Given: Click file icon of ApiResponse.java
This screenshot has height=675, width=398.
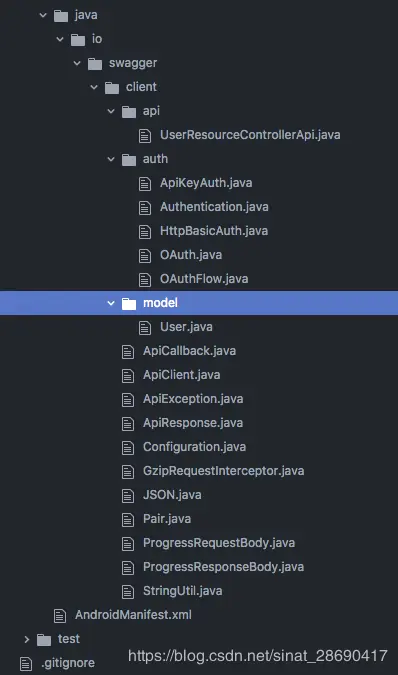Looking at the screenshot, I should pyautogui.click(x=128, y=424).
